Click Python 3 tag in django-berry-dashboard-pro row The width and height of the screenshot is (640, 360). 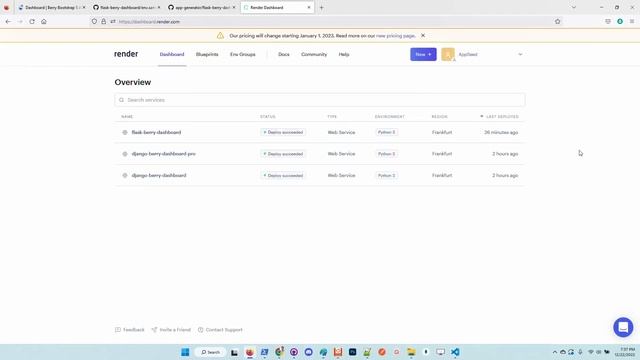pos(387,154)
